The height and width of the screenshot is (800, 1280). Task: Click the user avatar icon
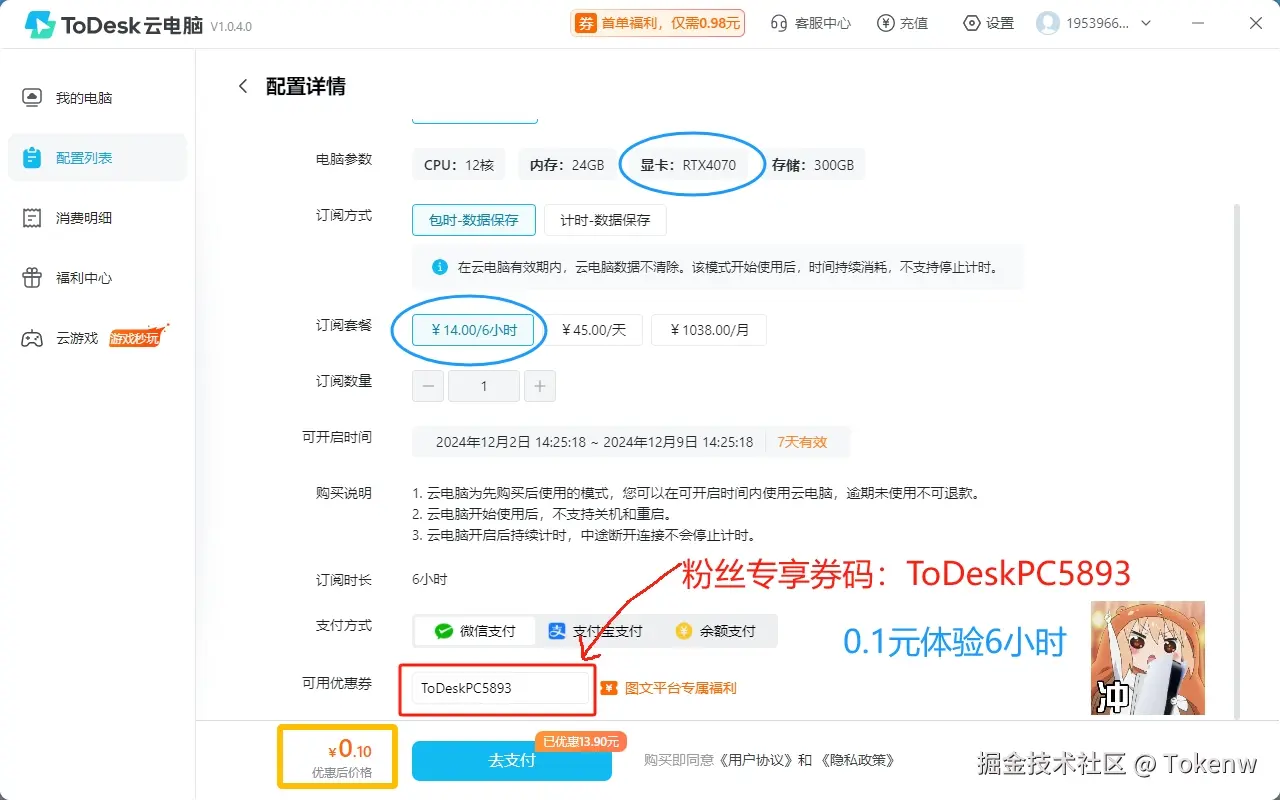[1048, 23]
